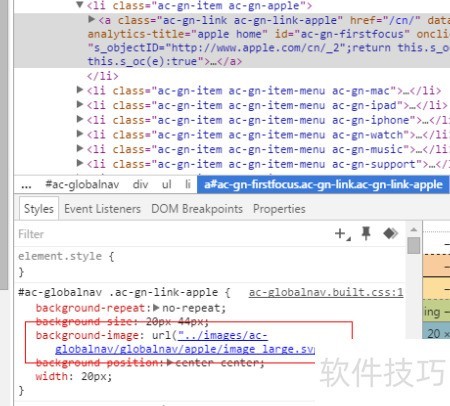Viewport: 450px width, 406px height.
Task: Click the New Style Rule plus icon
Action: click(342, 234)
